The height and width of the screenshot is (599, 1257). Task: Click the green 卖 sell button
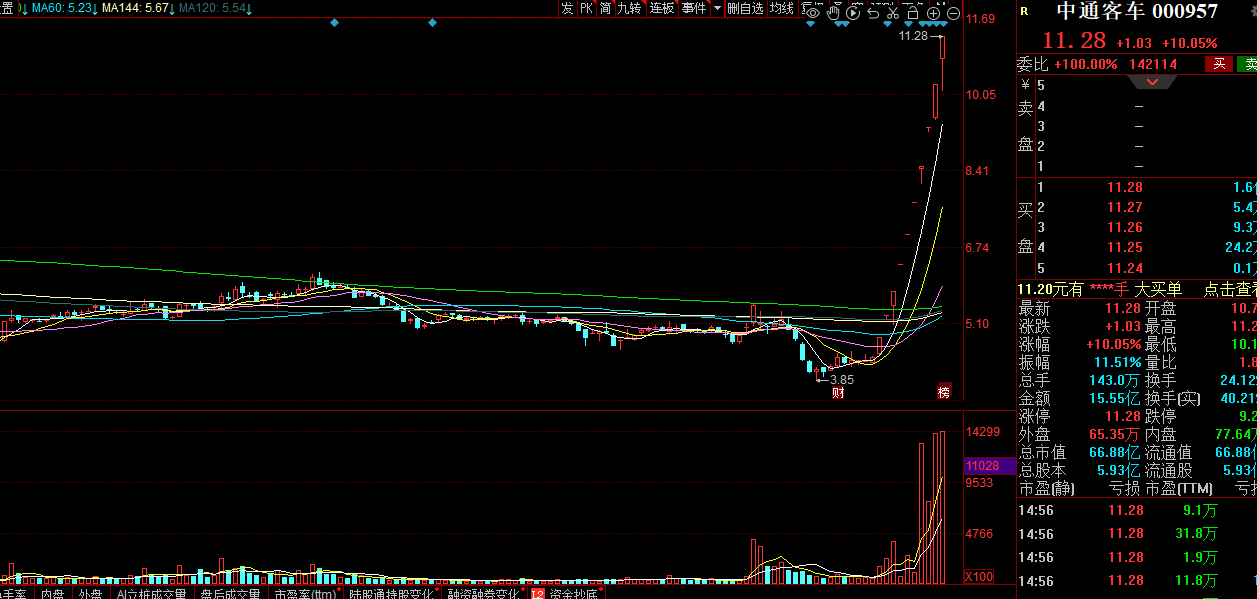1247,64
